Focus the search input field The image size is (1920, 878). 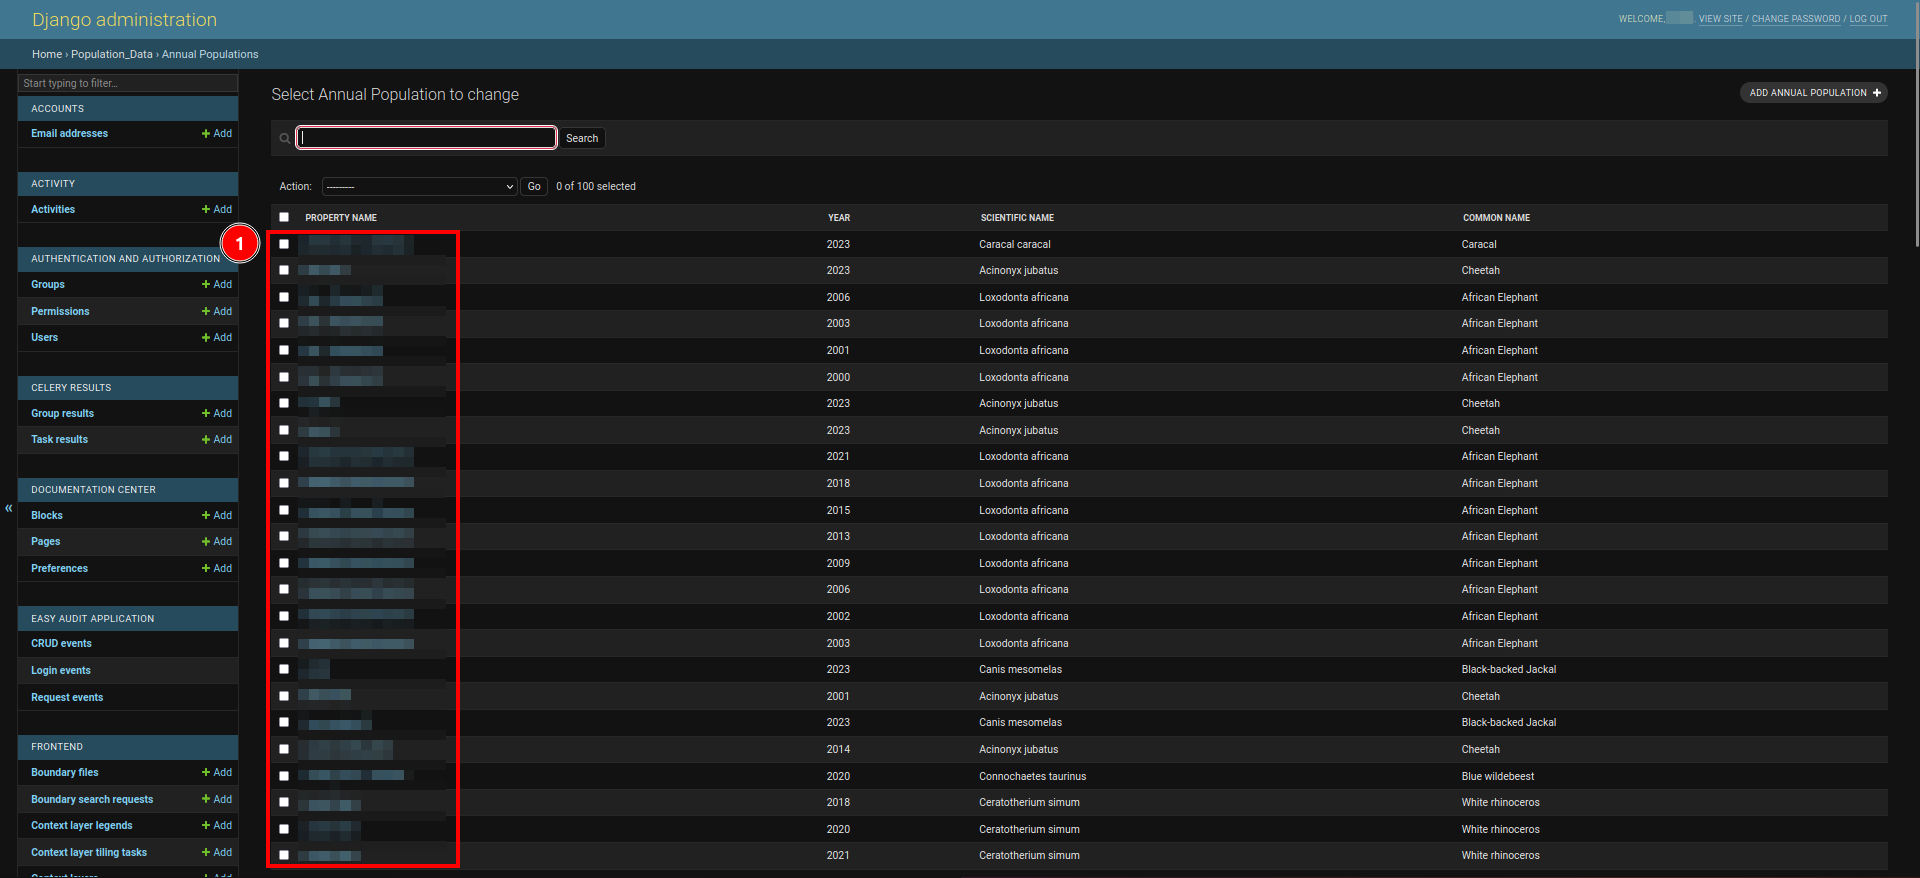(x=427, y=138)
